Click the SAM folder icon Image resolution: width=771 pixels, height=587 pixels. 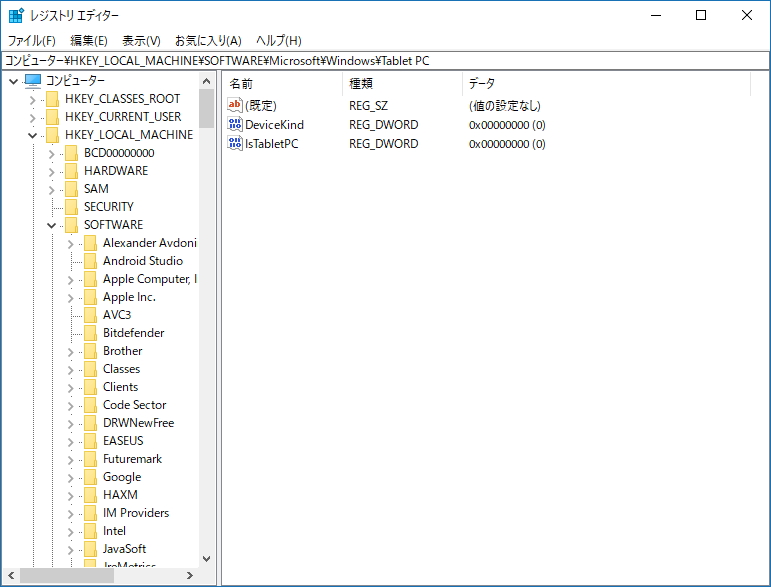pyautogui.click(x=71, y=189)
